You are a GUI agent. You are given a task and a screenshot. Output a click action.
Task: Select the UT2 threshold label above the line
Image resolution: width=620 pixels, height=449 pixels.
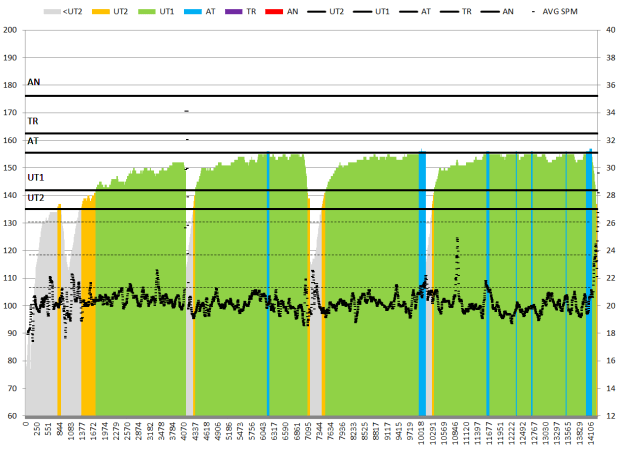pyautogui.click(x=35, y=197)
